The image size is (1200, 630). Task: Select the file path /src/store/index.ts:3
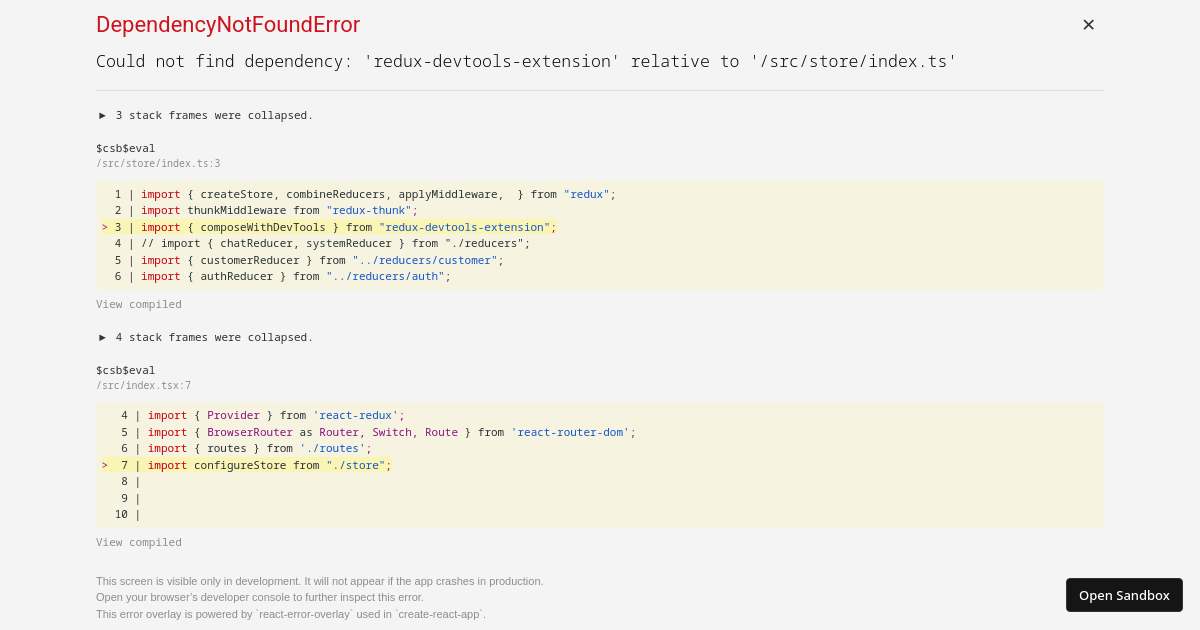158,163
